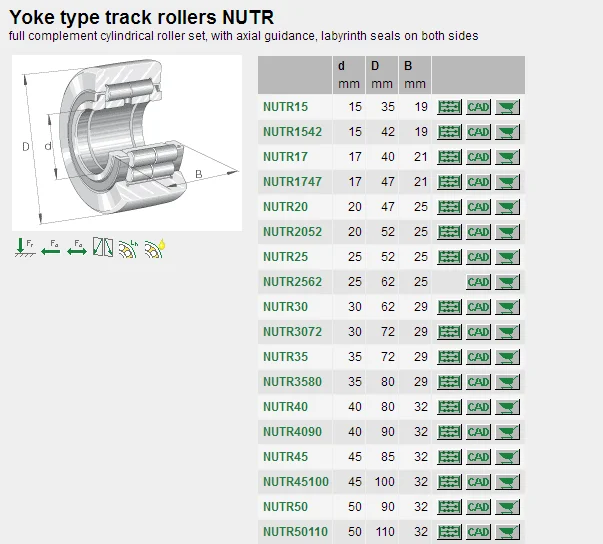Download CAD for NUTR1542

(x=478, y=132)
